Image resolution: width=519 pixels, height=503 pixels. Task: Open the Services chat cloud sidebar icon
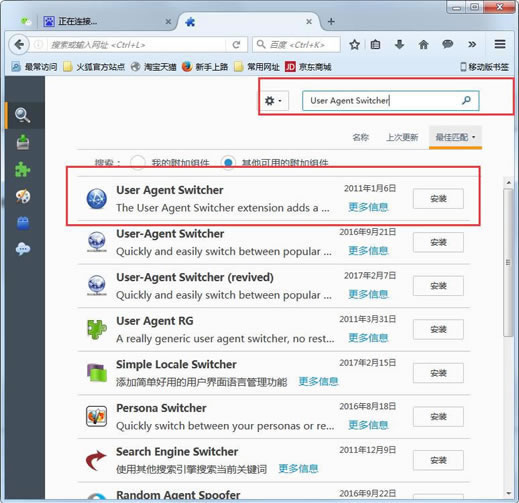click(23, 249)
